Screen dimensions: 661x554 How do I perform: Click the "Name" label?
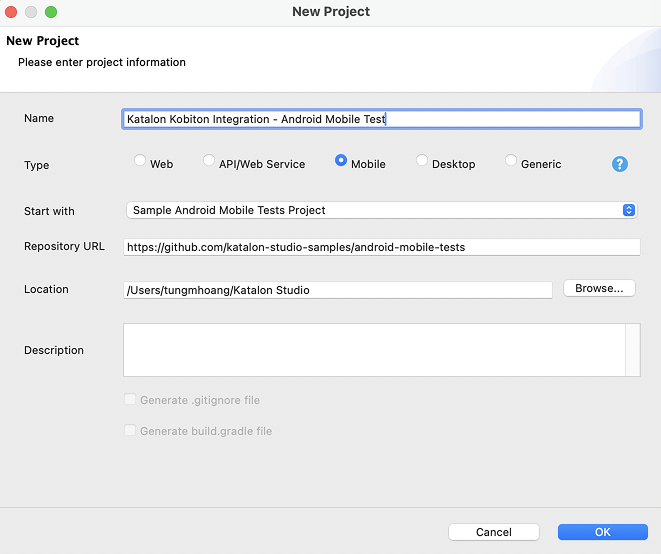39,118
